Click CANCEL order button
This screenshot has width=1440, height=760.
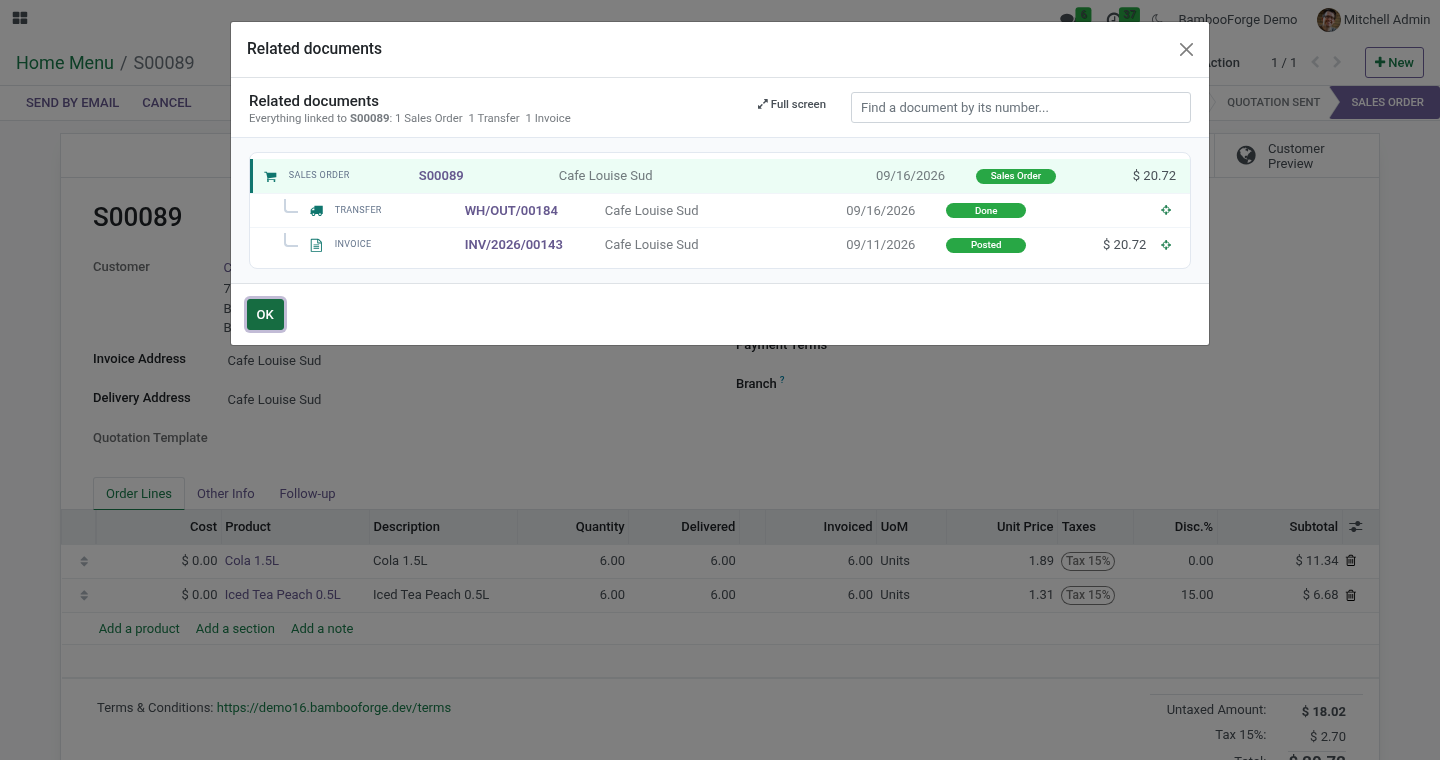(167, 103)
